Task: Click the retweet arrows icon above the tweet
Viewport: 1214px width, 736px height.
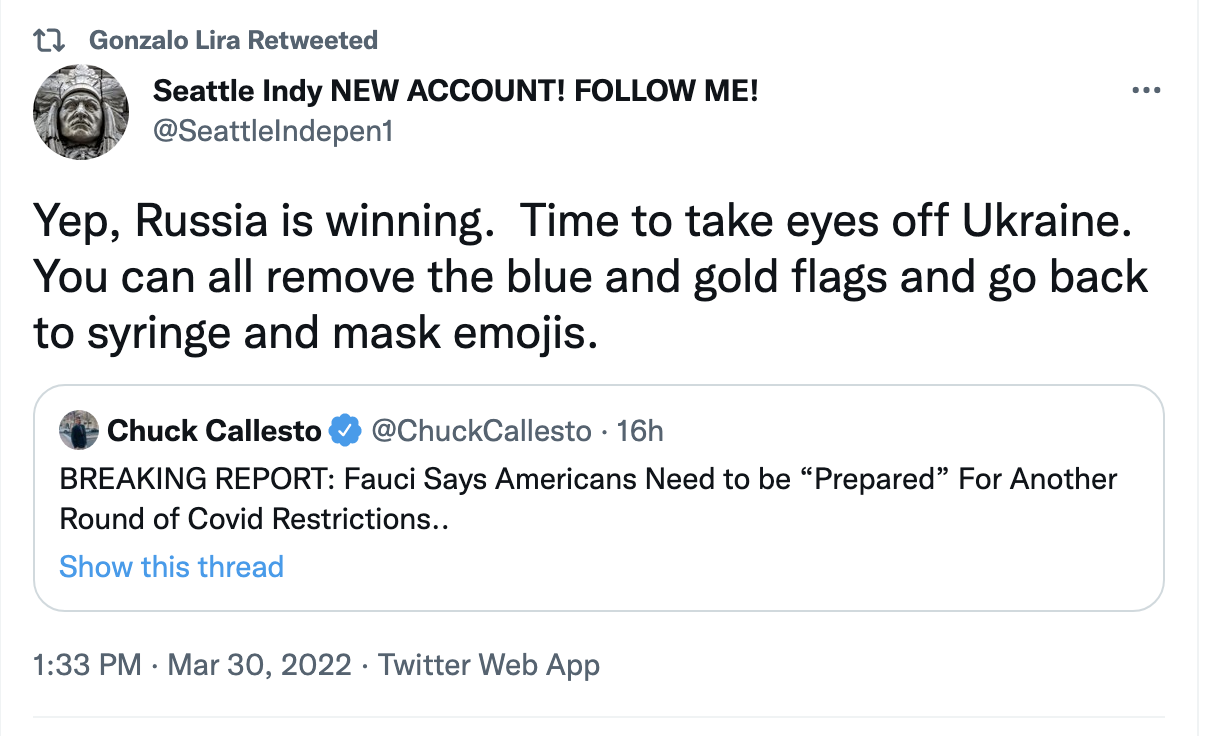Action: 49,41
